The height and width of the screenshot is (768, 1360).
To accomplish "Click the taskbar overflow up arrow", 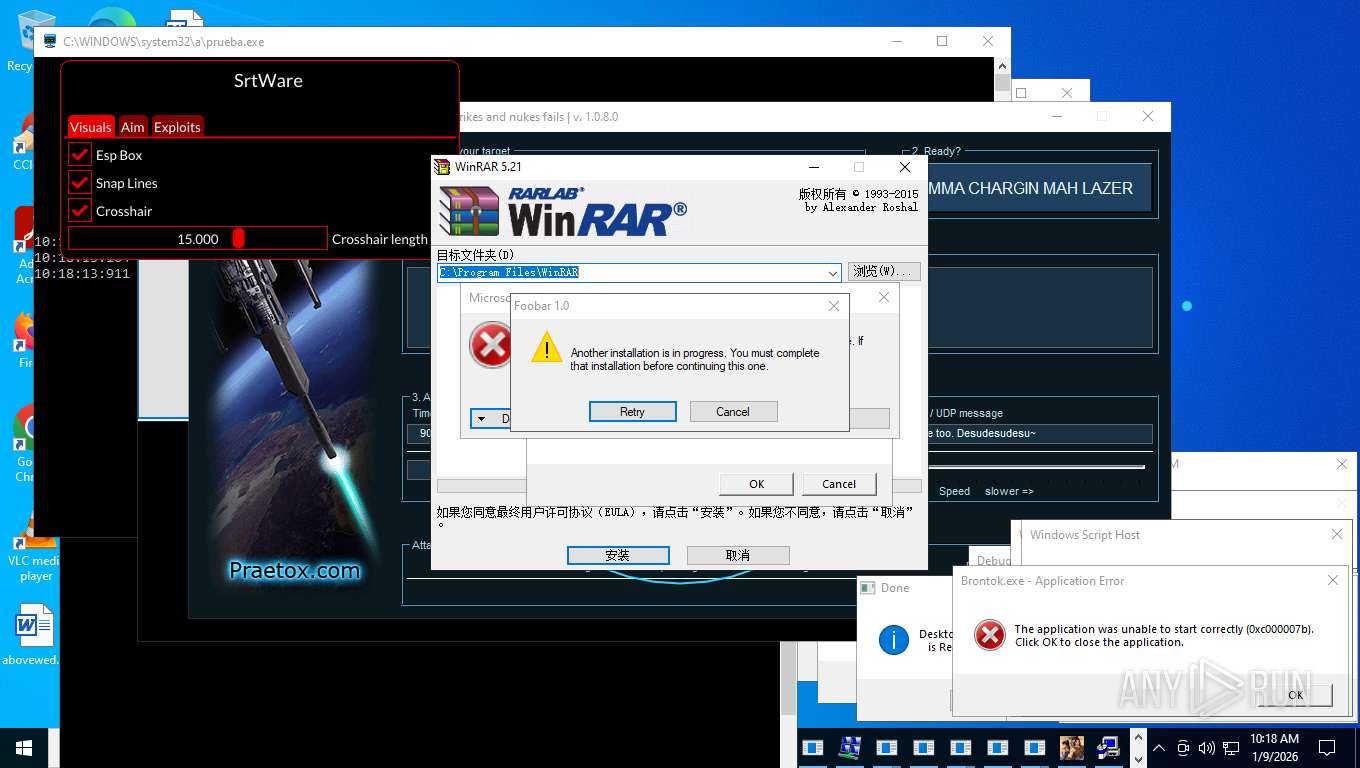I will coord(1137,738).
